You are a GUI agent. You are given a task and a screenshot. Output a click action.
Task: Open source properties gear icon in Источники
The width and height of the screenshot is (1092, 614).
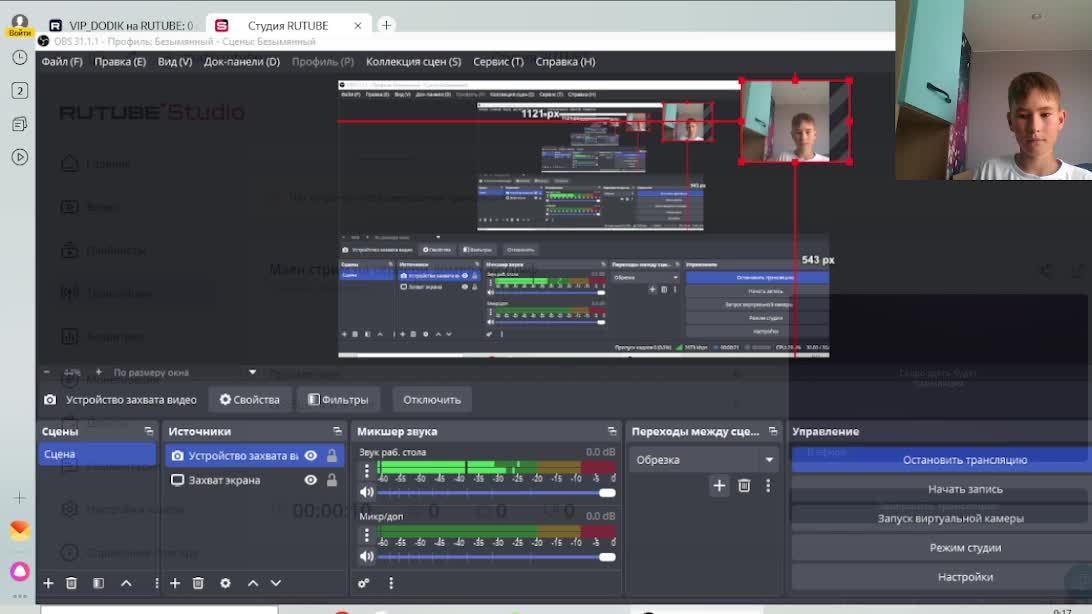225,583
